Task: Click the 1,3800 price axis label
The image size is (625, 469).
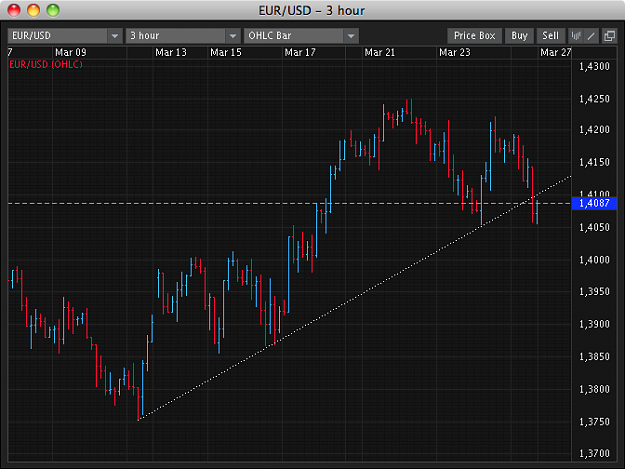Action: (x=594, y=389)
